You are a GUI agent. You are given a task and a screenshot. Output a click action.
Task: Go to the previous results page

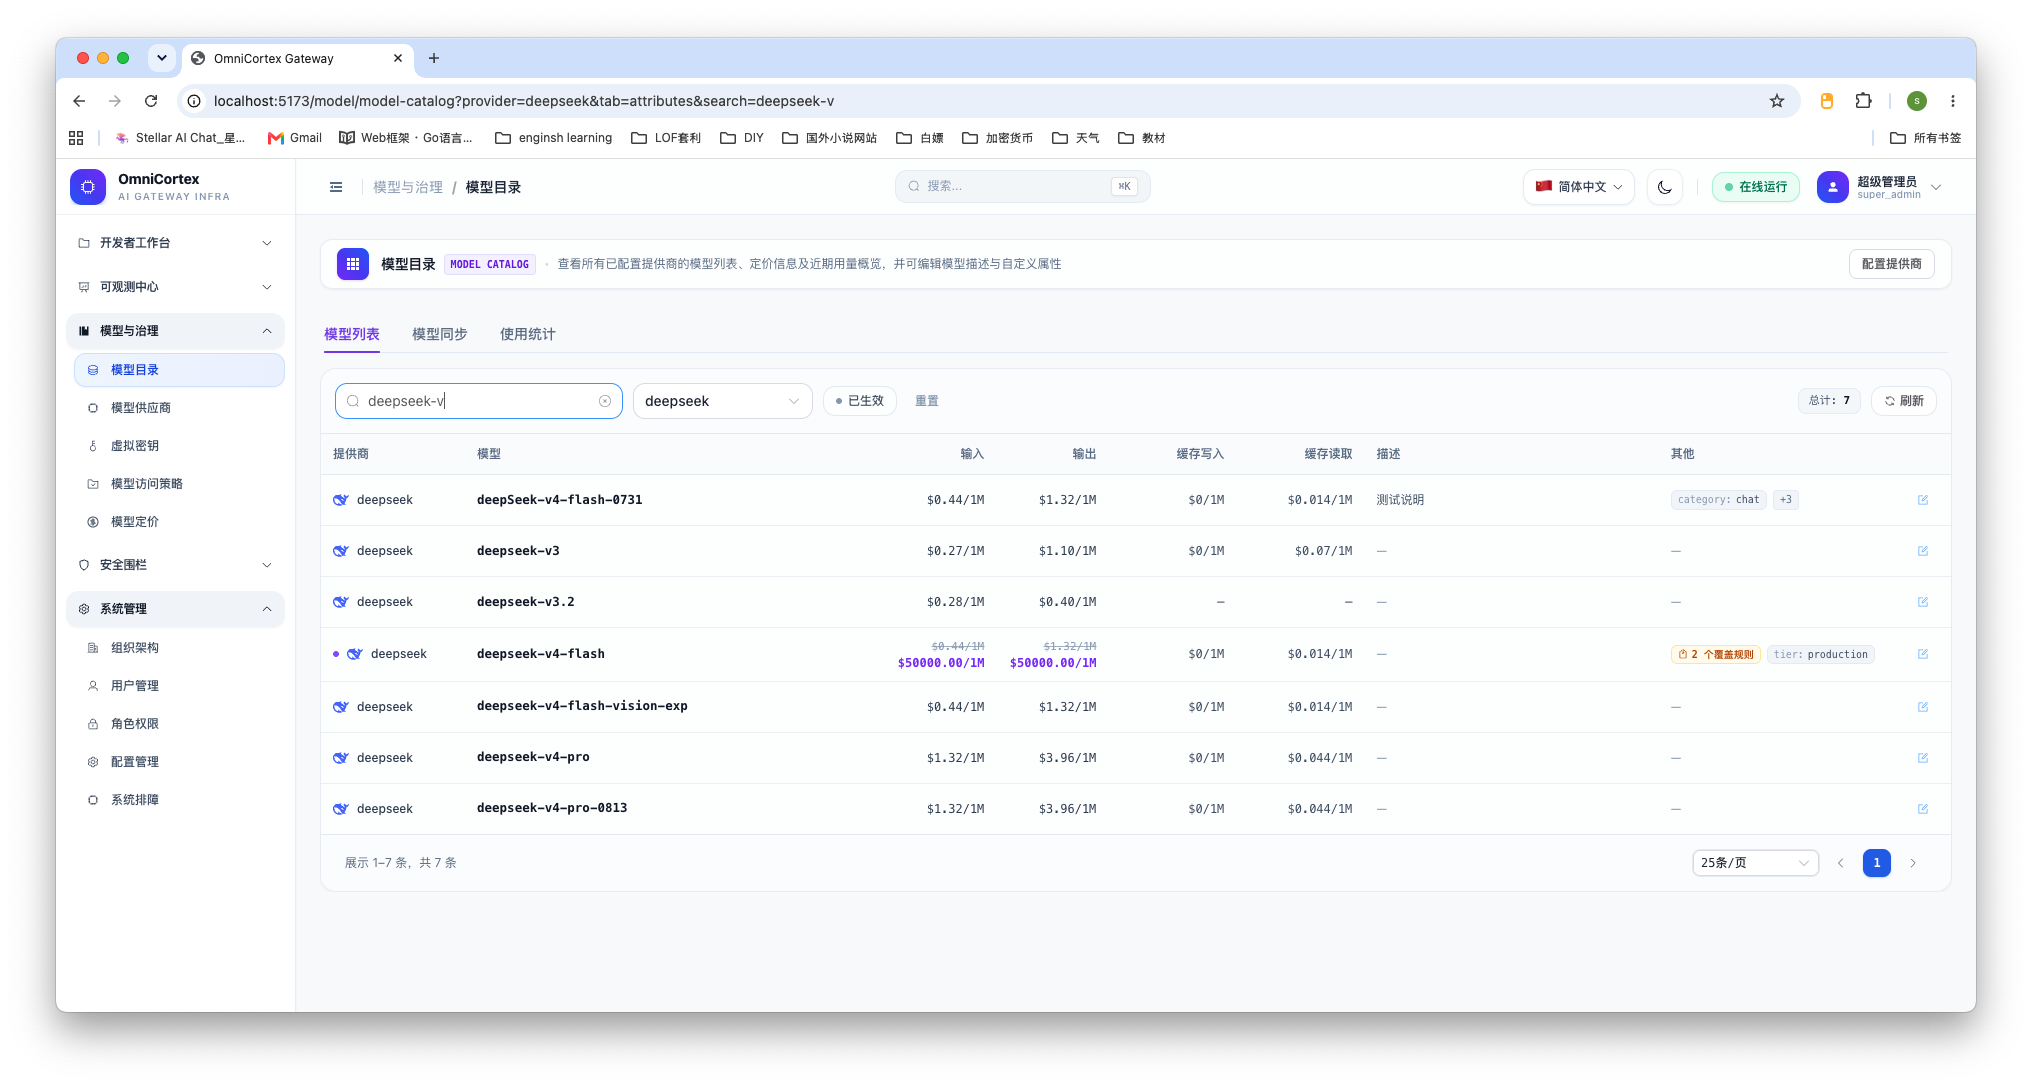[x=1840, y=863]
